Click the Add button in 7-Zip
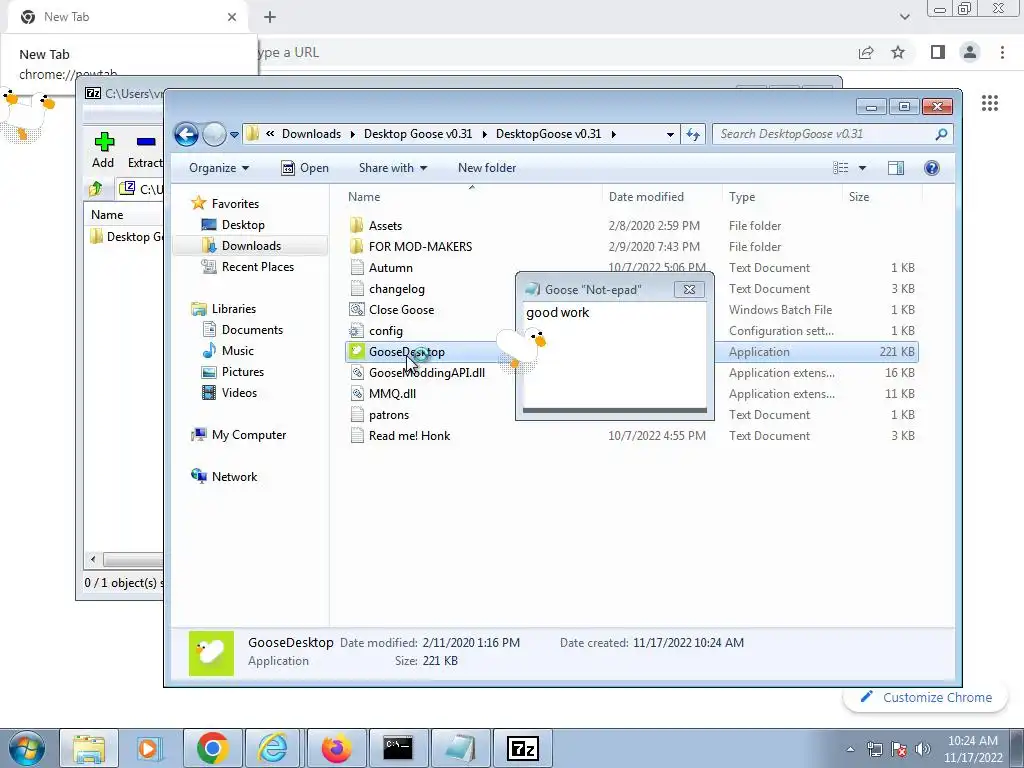 [x=103, y=150]
